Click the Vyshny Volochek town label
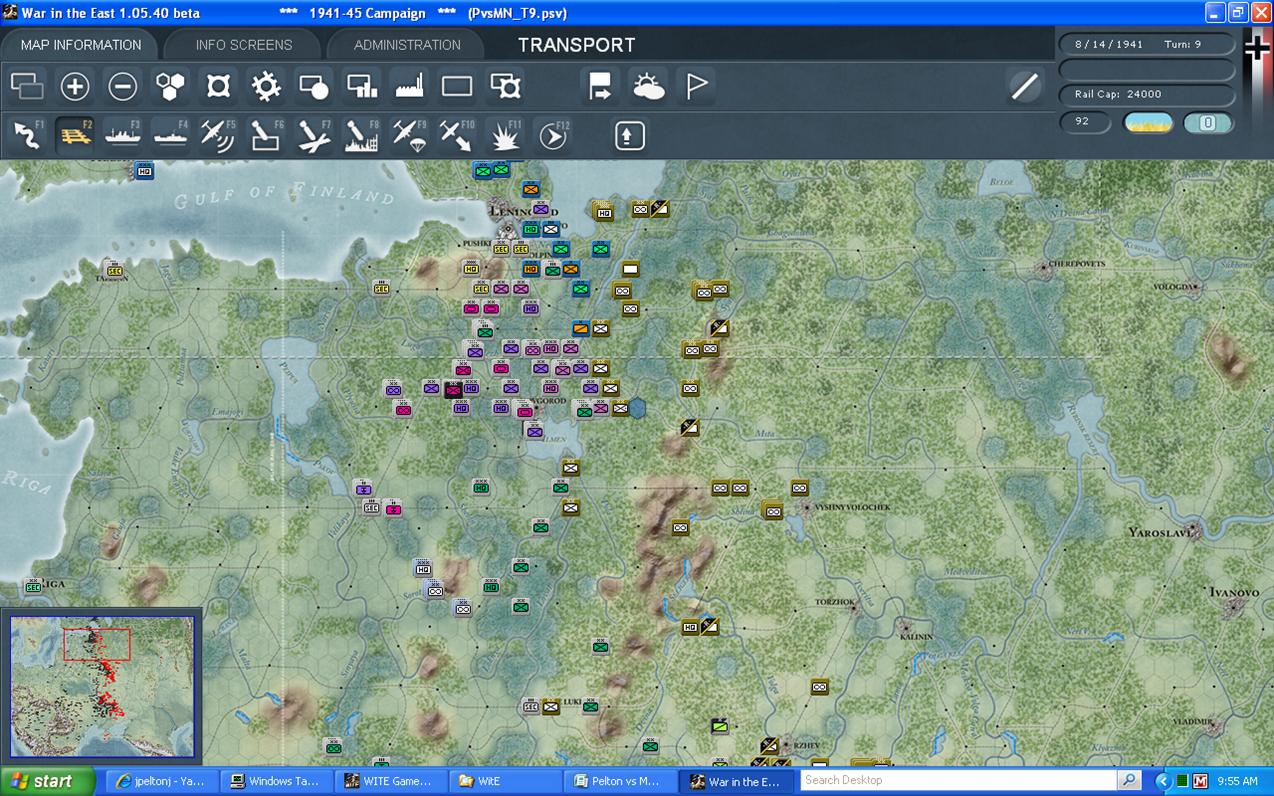Viewport: 1274px width, 796px height. 852,508
